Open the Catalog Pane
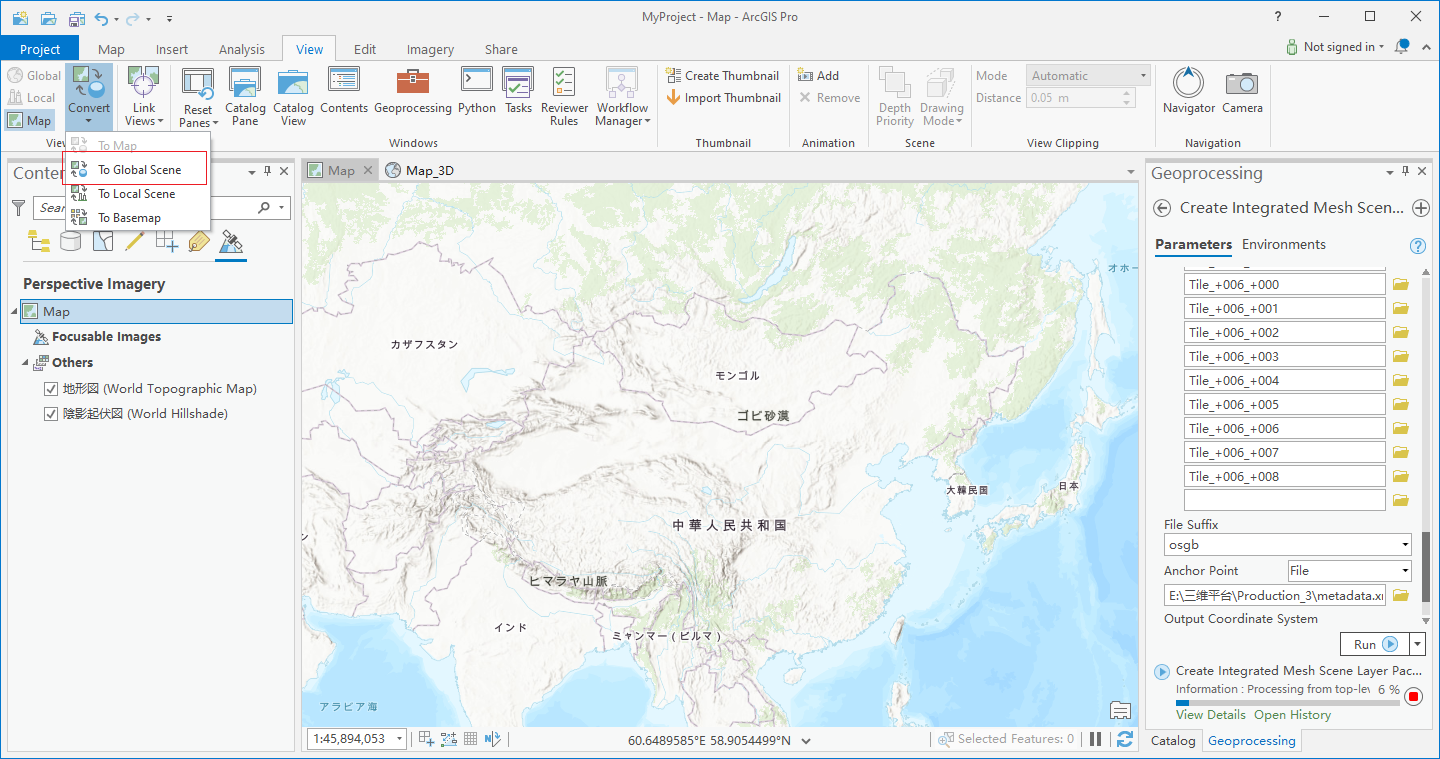The image size is (1440, 759). 245,95
